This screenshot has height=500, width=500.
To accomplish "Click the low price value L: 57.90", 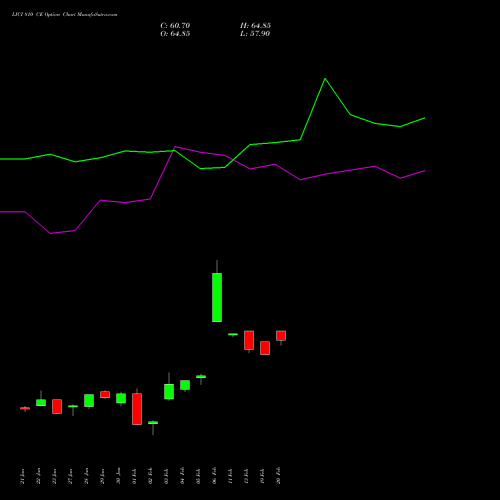I will pos(255,34).
